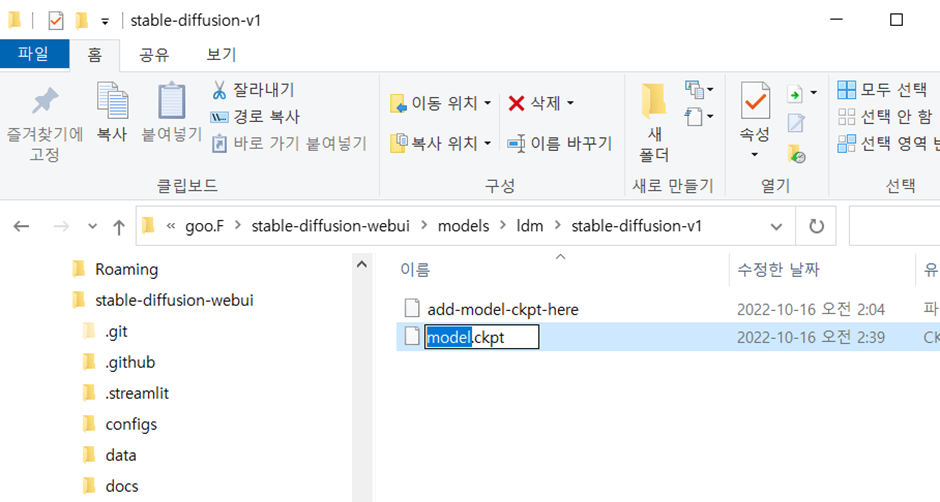Click the refresh button
This screenshot has height=502, width=940.
point(816,227)
